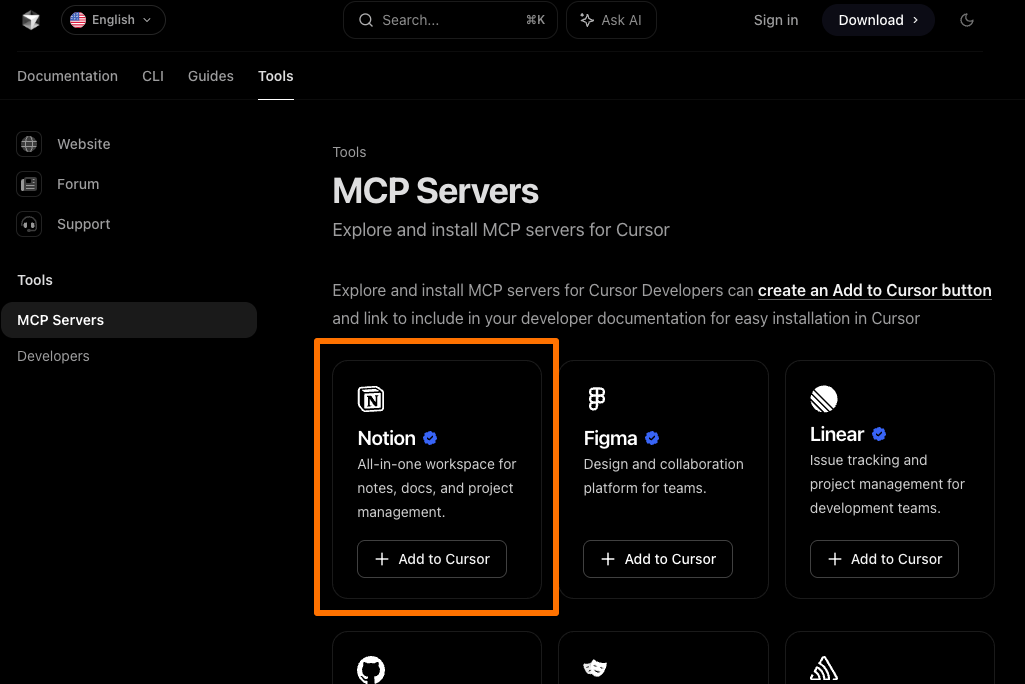Click Notion verified badge
Image resolution: width=1025 pixels, height=684 pixels.
point(430,438)
